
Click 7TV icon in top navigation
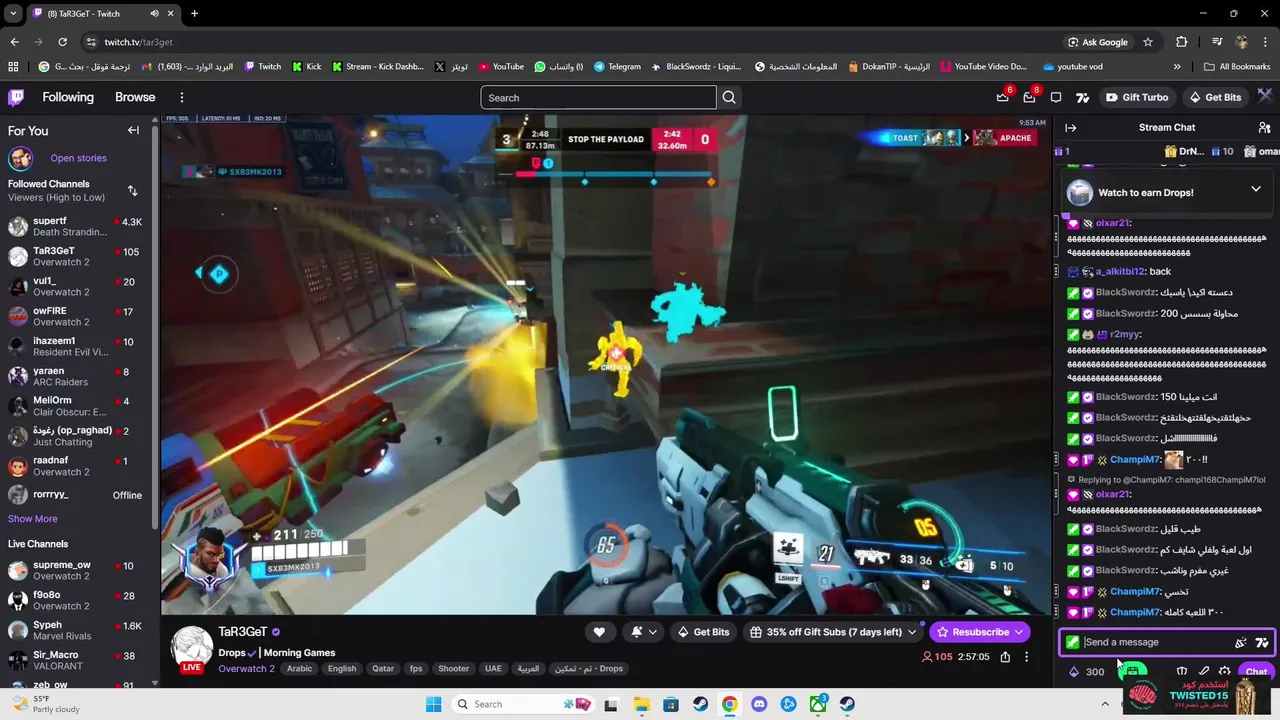(x=1082, y=97)
